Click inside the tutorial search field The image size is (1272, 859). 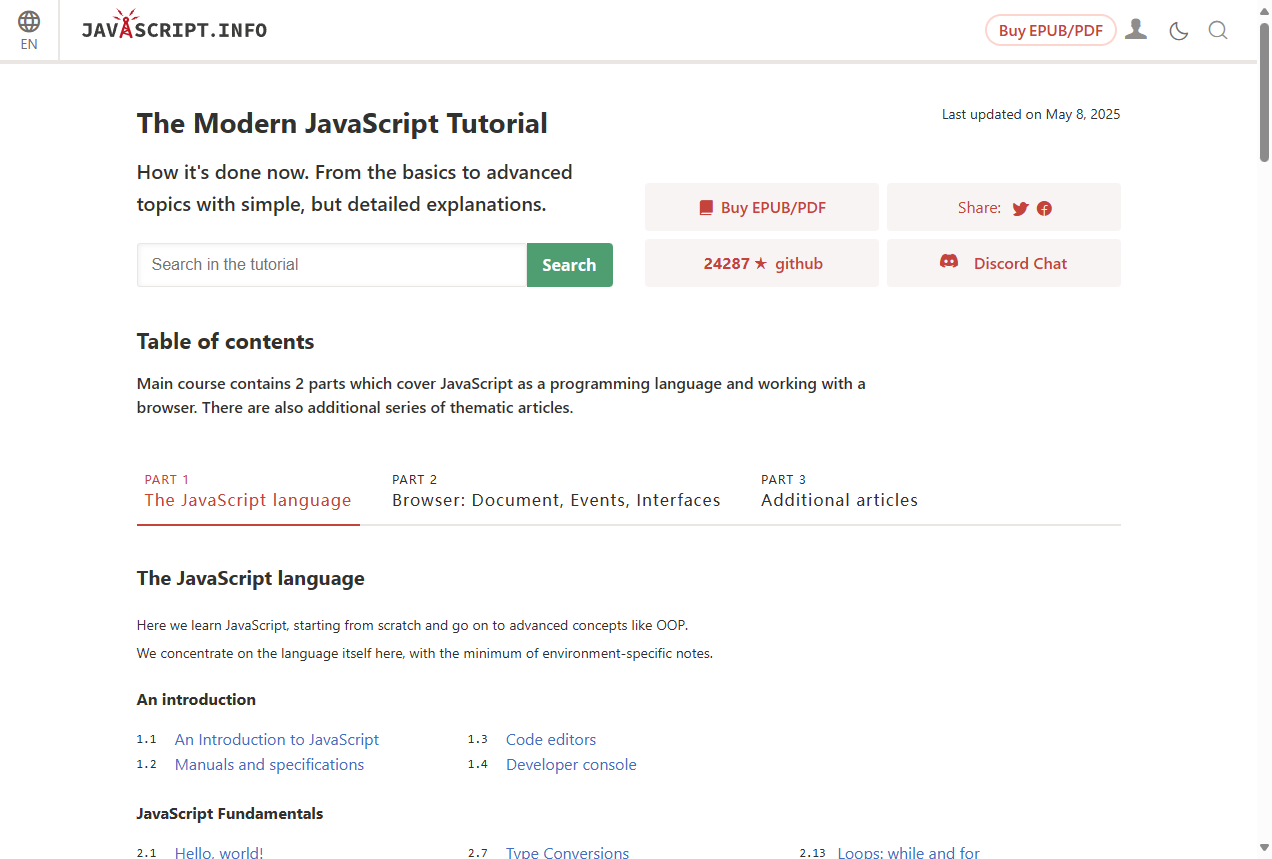coord(331,264)
